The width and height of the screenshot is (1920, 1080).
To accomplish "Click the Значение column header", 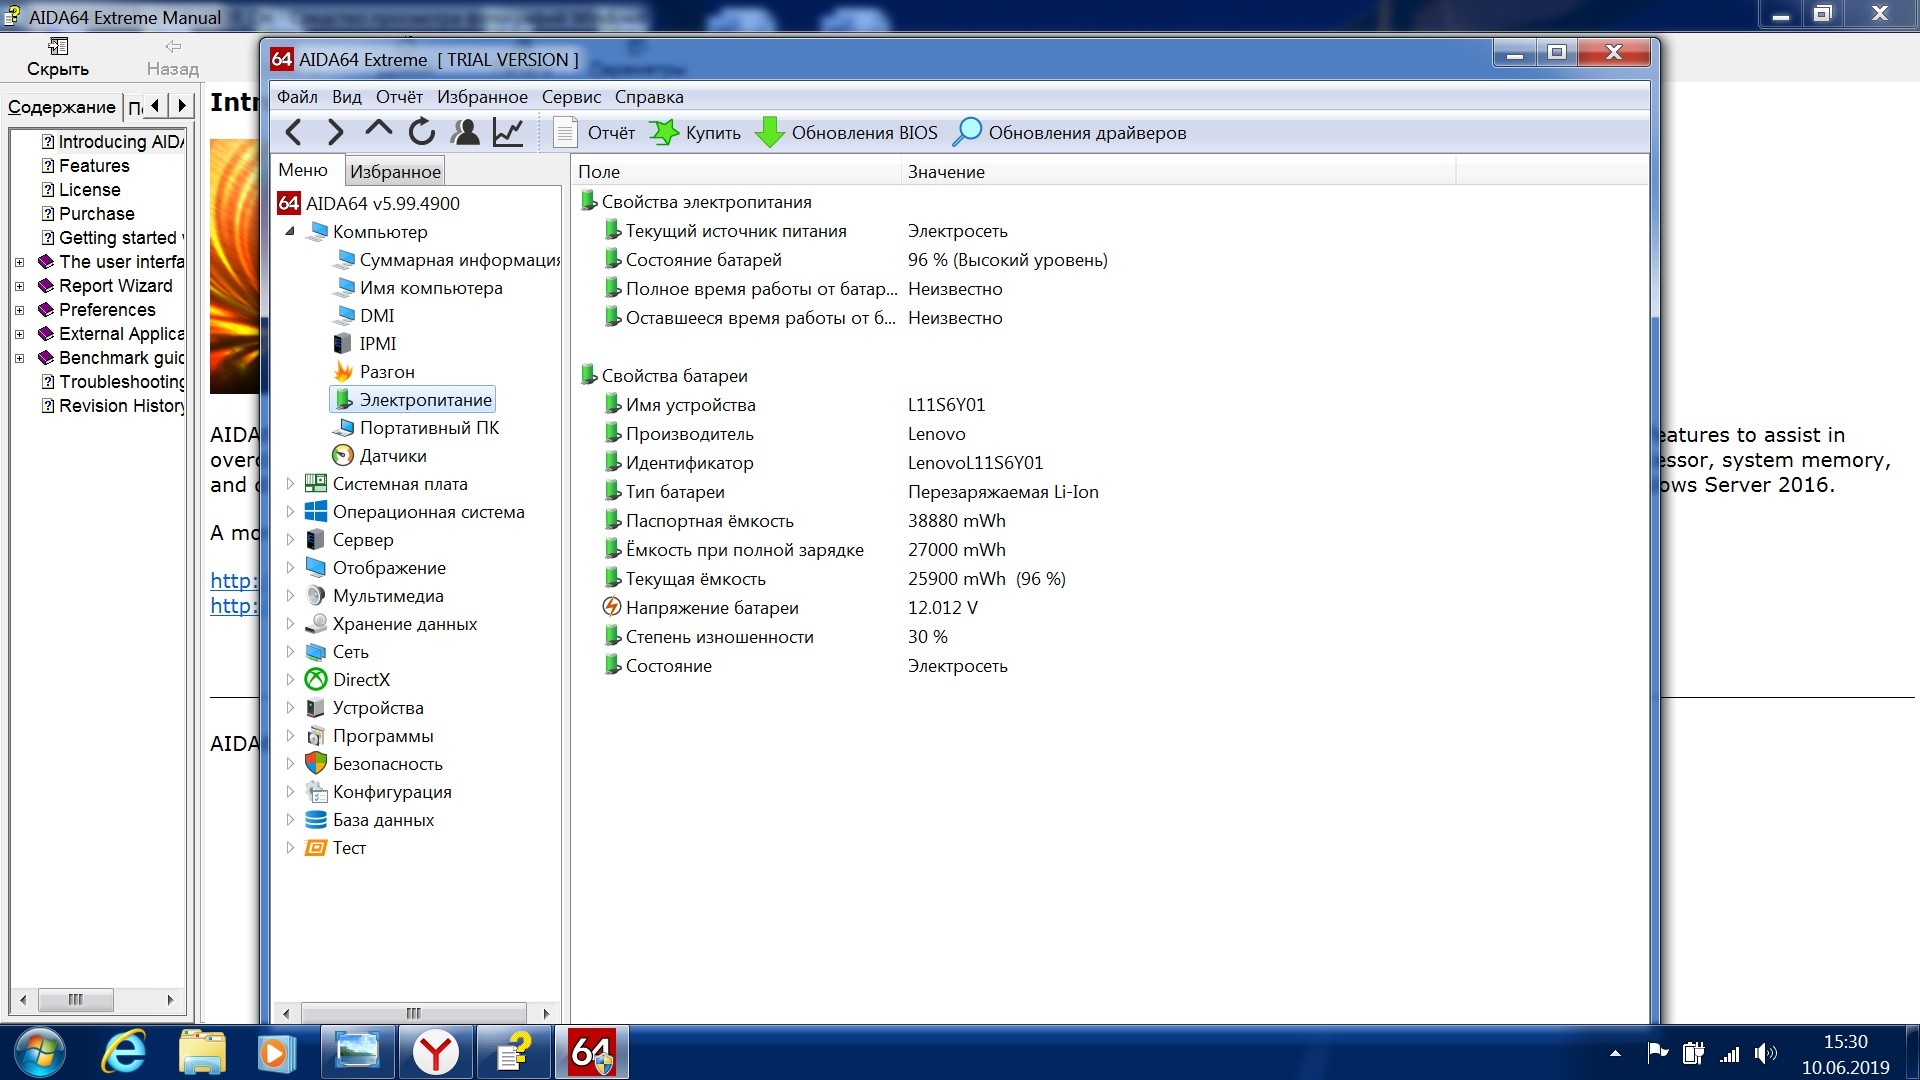I will 1178,171.
